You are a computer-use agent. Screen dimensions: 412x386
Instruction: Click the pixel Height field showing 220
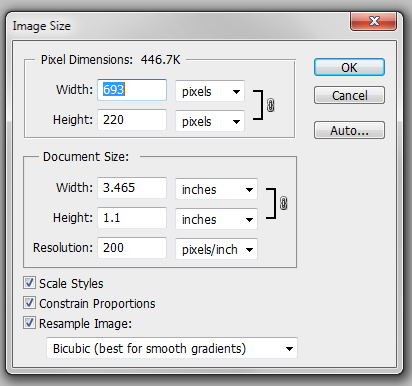(x=132, y=120)
